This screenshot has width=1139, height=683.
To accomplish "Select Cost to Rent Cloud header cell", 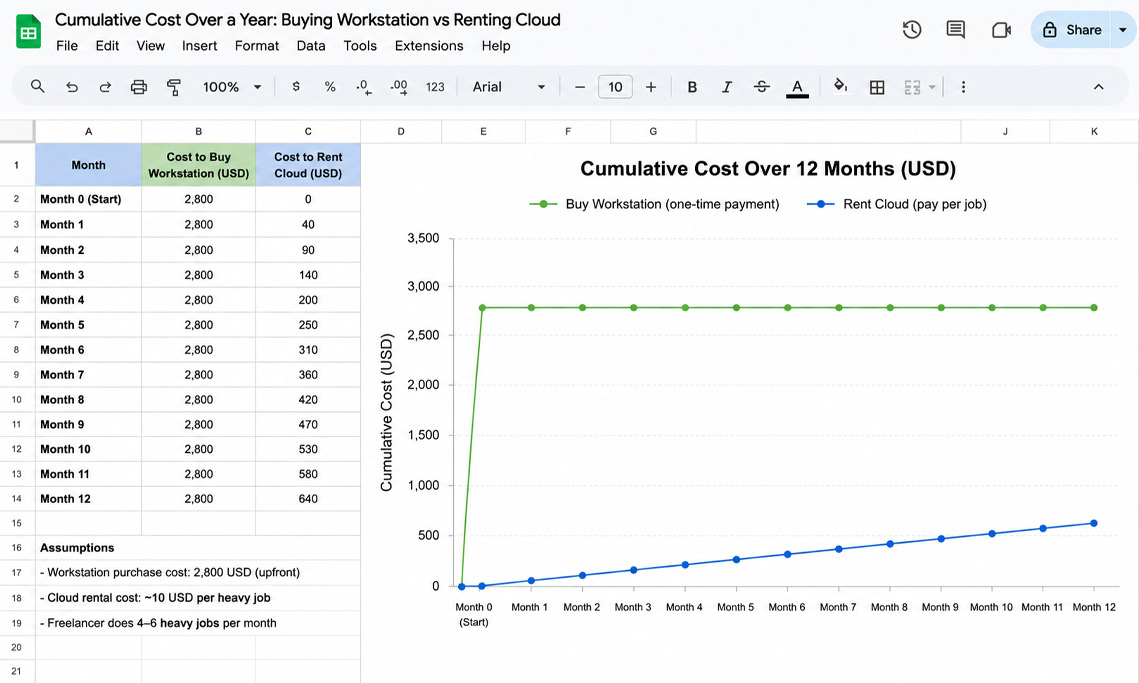I will 308,165.
